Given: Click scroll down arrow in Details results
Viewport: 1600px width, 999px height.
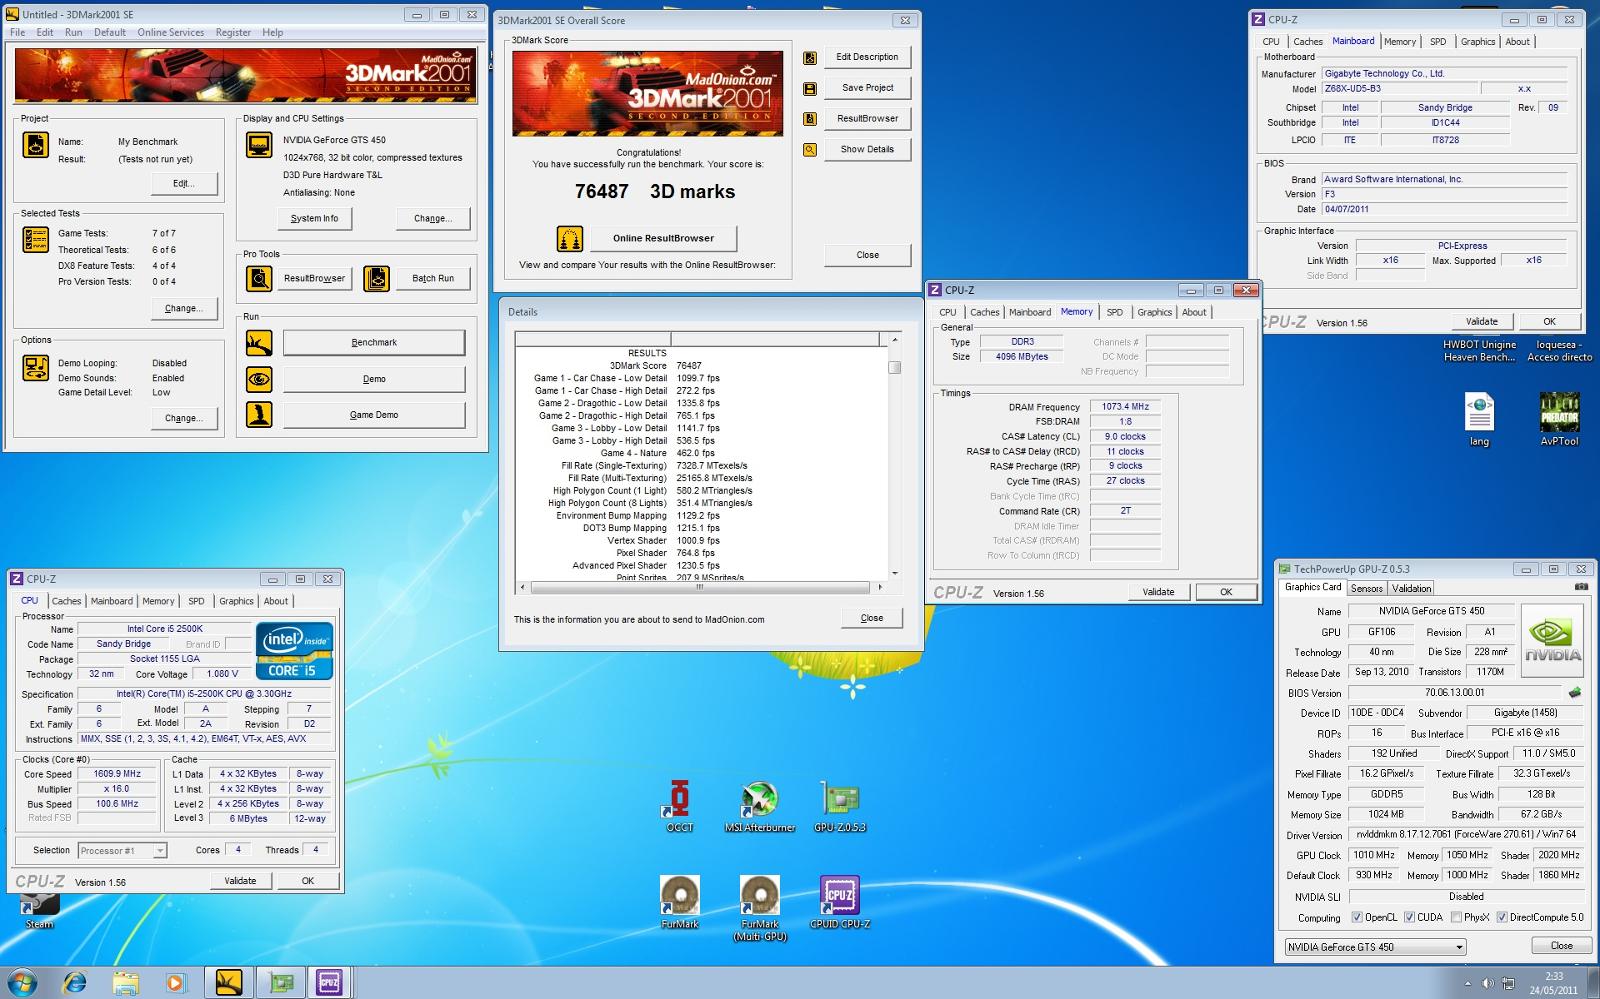Looking at the screenshot, I should (895, 573).
